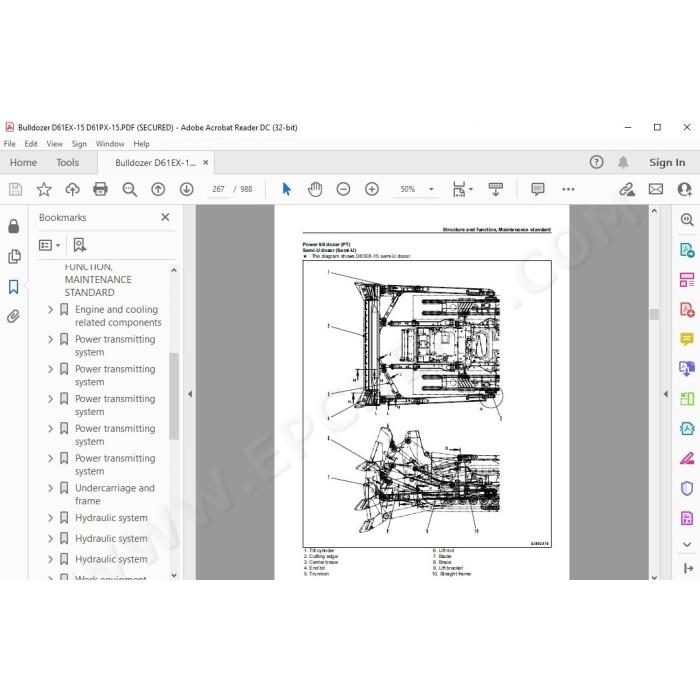The width and height of the screenshot is (700, 700).
Task: Open the File menu
Action: (x=9, y=144)
